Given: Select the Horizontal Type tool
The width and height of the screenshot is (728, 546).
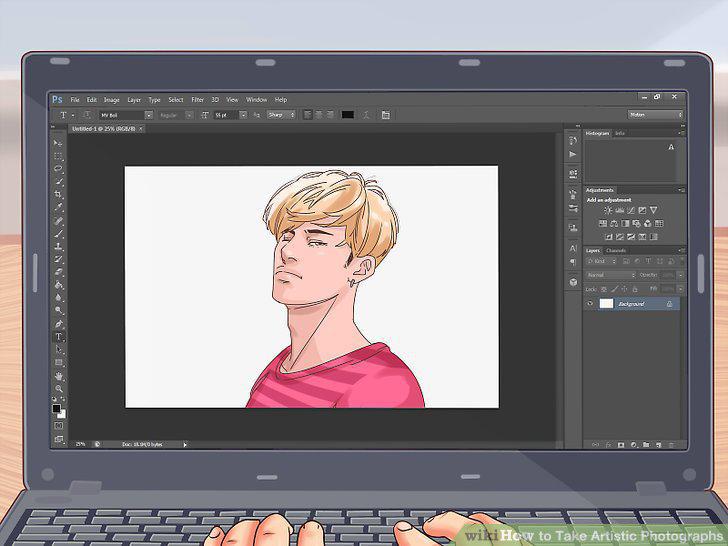Looking at the screenshot, I should [x=58, y=337].
